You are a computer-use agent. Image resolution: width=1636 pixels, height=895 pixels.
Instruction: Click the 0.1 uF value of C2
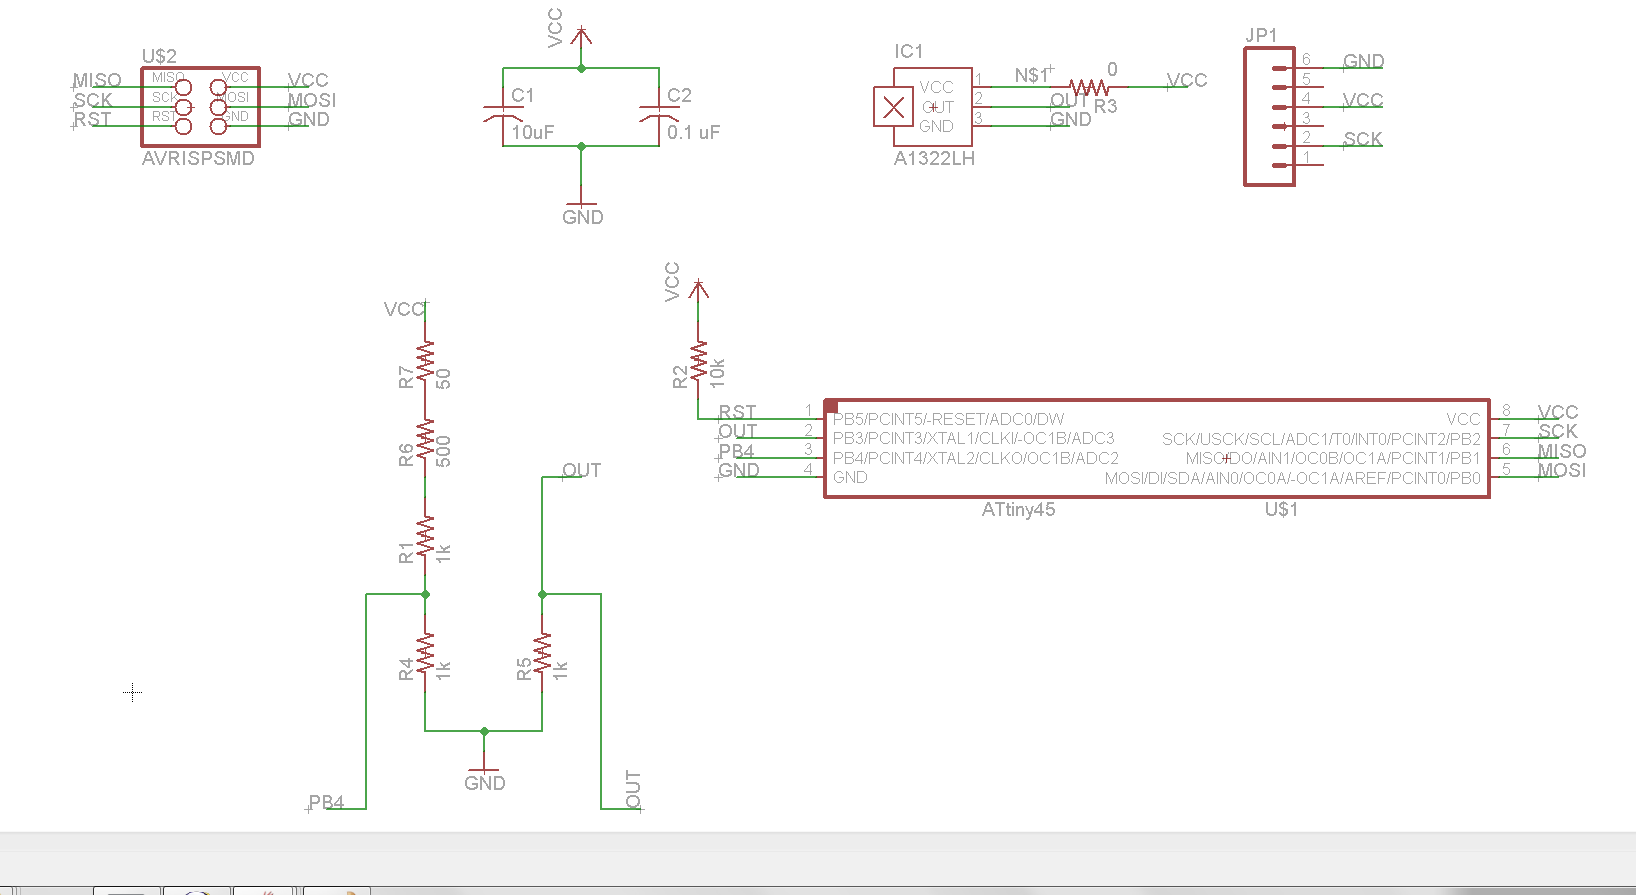pos(693,132)
